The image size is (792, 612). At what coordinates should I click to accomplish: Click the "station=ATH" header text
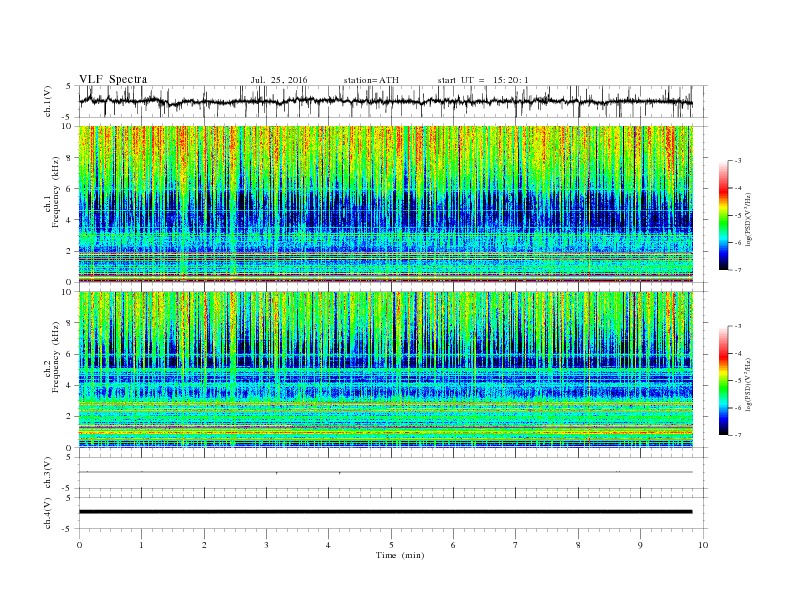click(371, 80)
